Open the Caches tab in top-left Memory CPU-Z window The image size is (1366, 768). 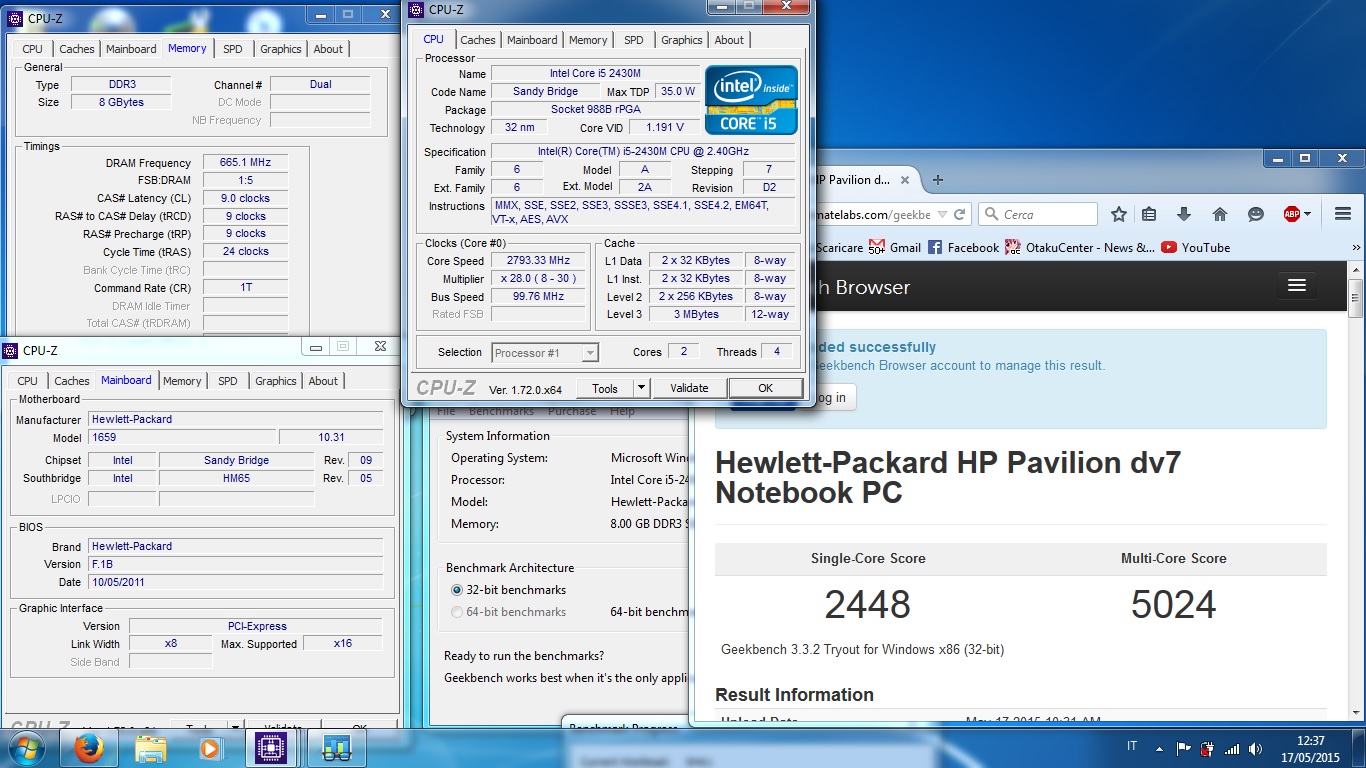click(x=76, y=49)
